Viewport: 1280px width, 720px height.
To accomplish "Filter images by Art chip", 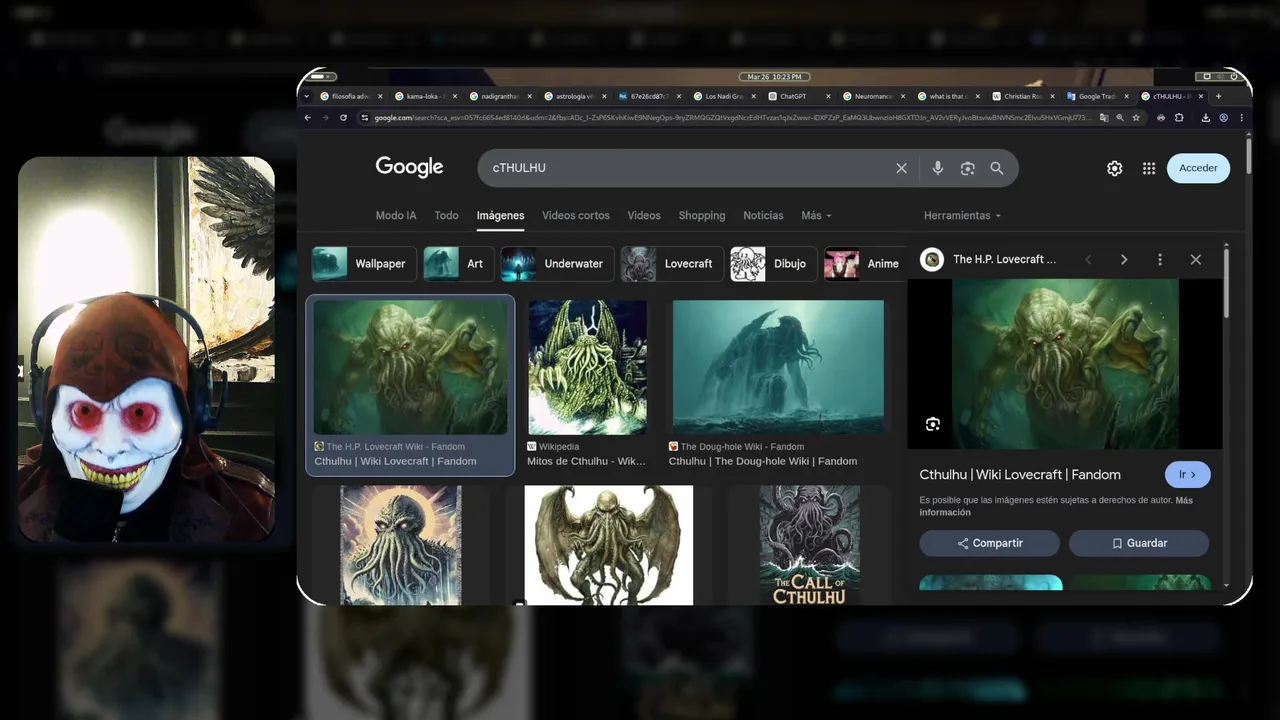I will (x=458, y=264).
